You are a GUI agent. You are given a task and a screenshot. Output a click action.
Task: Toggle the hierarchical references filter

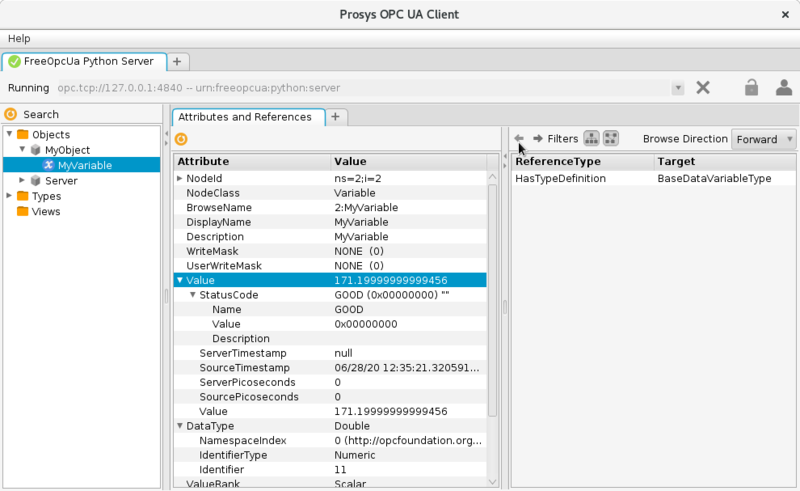pyautogui.click(x=591, y=139)
